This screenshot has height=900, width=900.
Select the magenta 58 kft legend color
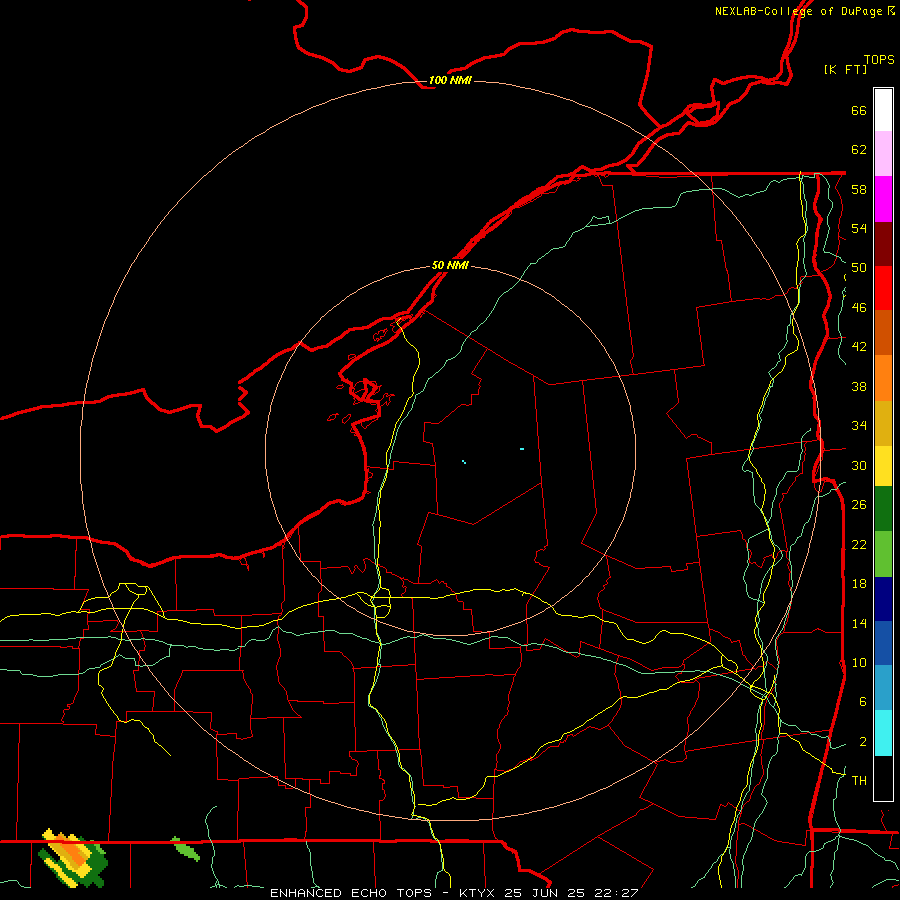click(883, 199)
